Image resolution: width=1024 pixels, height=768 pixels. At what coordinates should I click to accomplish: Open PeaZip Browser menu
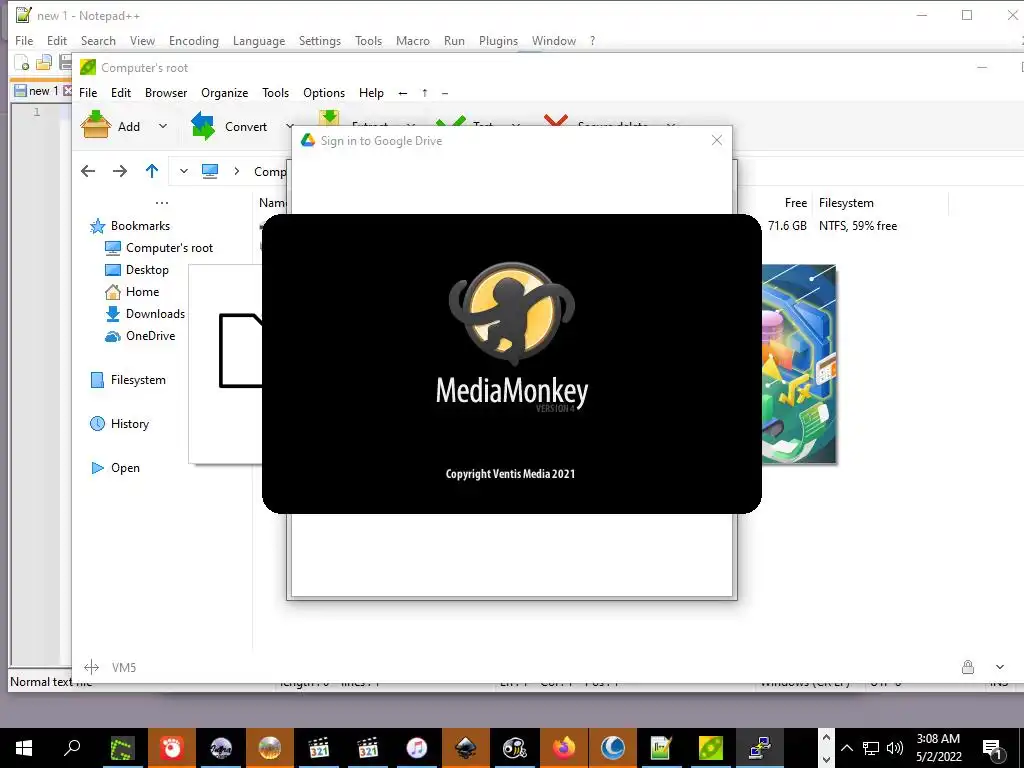pyautogui.click(x=166, y=93)
